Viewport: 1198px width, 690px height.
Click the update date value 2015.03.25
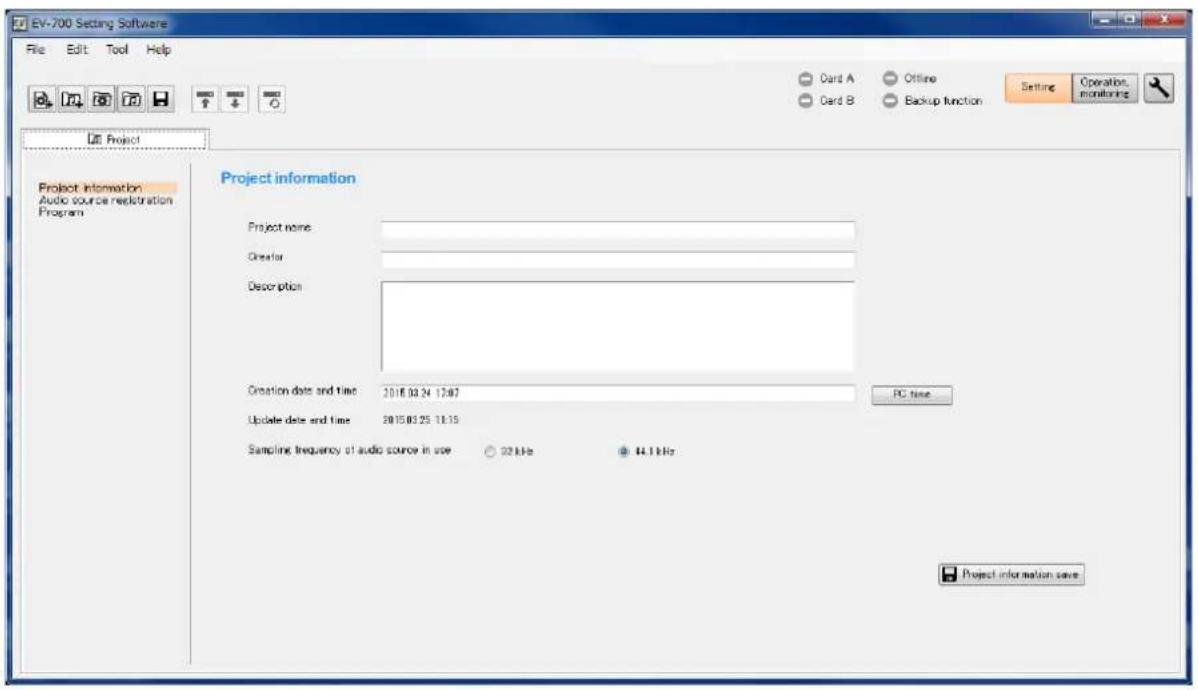coord(420,420)
